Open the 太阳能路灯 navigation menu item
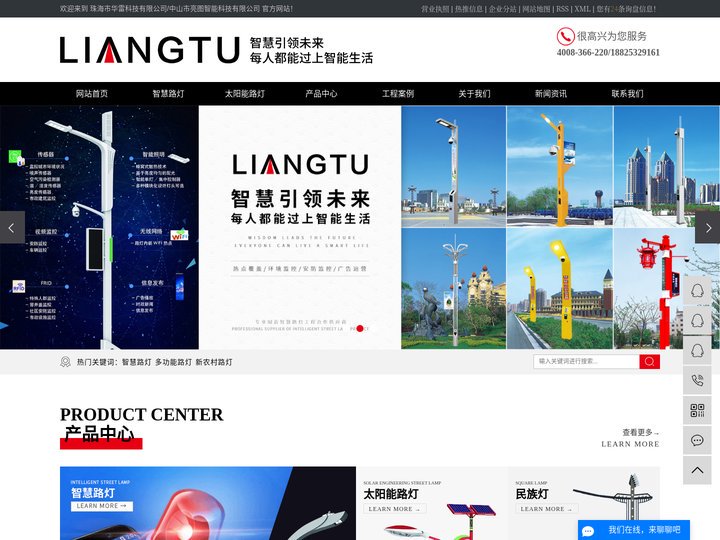Viewport: 720px width, 540px height. [245, 94]
